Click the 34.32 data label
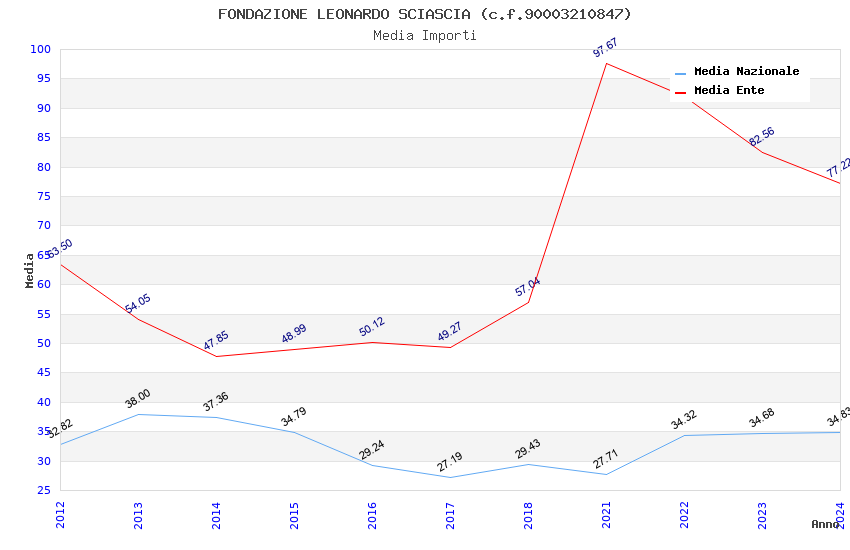The image size is (850, 550). 684,419
